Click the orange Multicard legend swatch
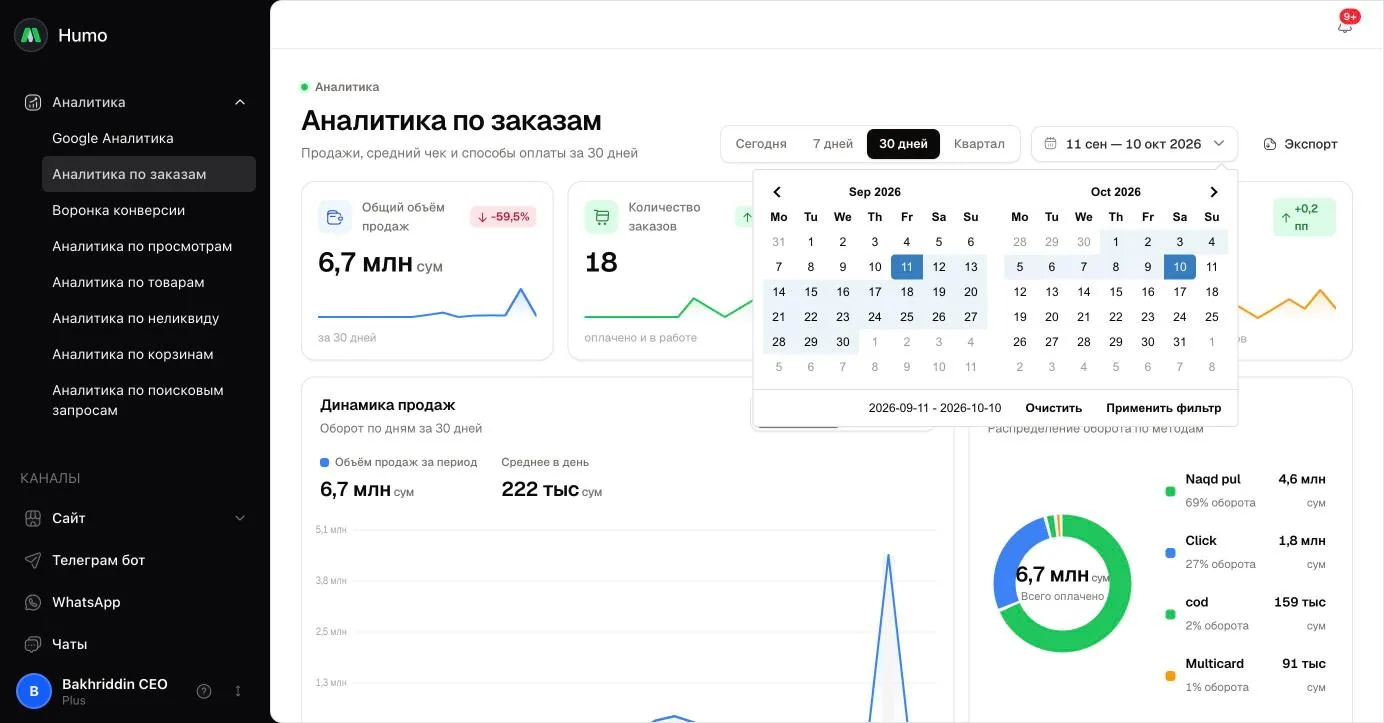1384x723 pixels. (1170, 676)
